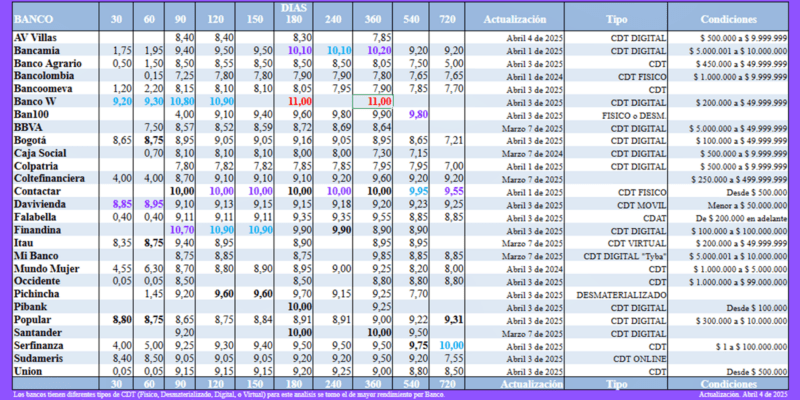
Task: Select the AV Villas bank name cell
Action: 36,37
